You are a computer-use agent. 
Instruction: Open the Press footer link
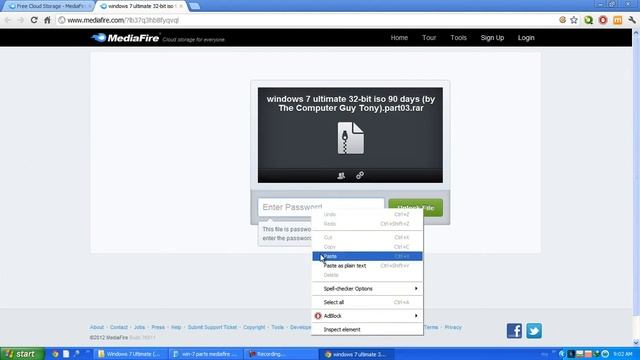(158, 327)
